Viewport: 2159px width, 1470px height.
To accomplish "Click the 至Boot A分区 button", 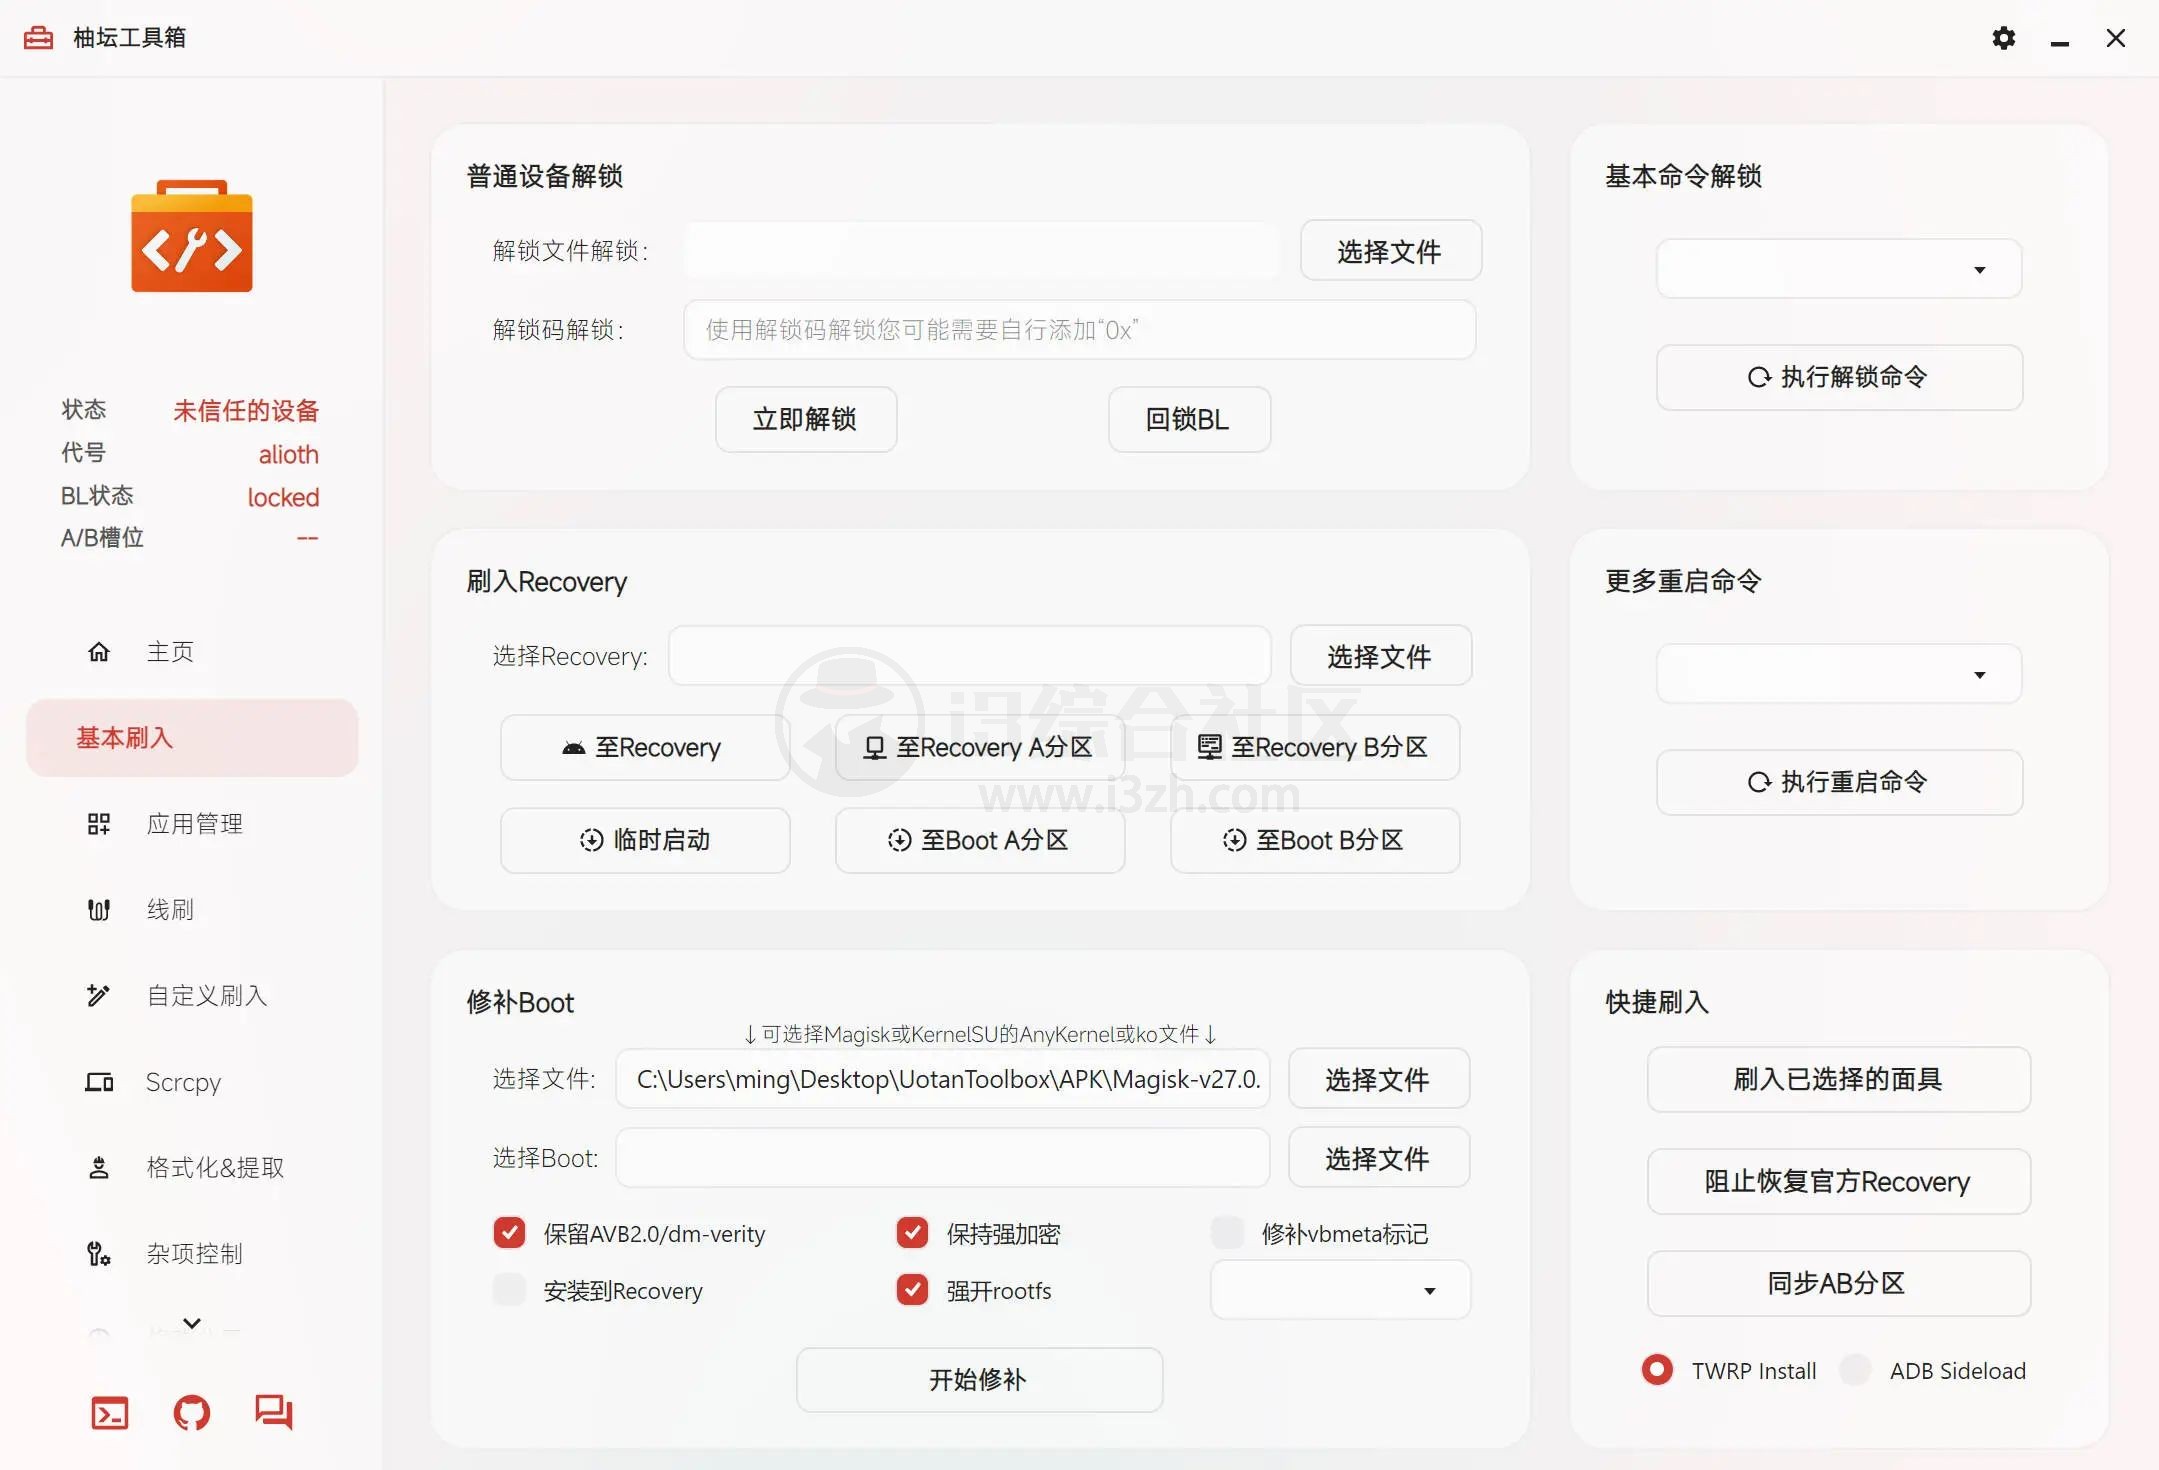I will pos(980,840).
